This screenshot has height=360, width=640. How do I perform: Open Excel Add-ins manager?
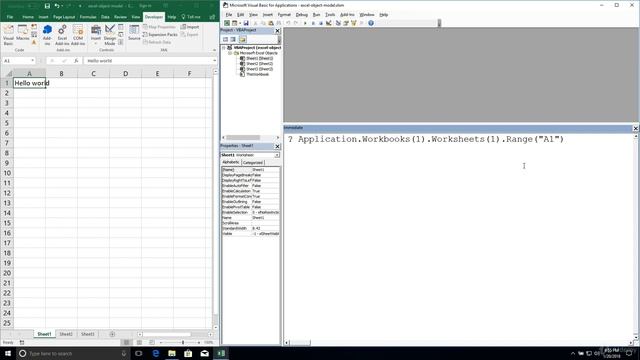[x=62, y=34]
